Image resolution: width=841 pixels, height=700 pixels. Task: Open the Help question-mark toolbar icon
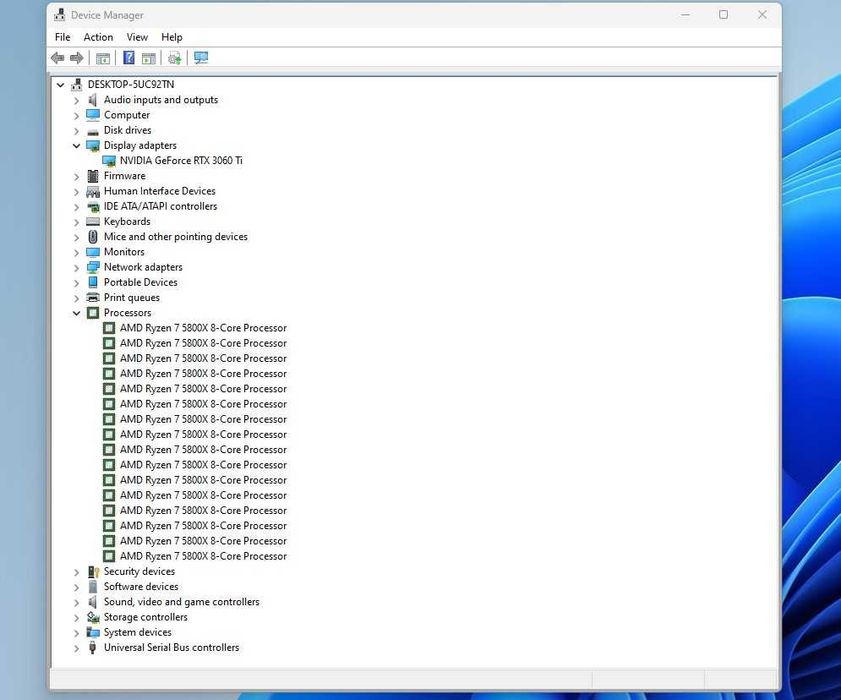[x=129, y=57]
